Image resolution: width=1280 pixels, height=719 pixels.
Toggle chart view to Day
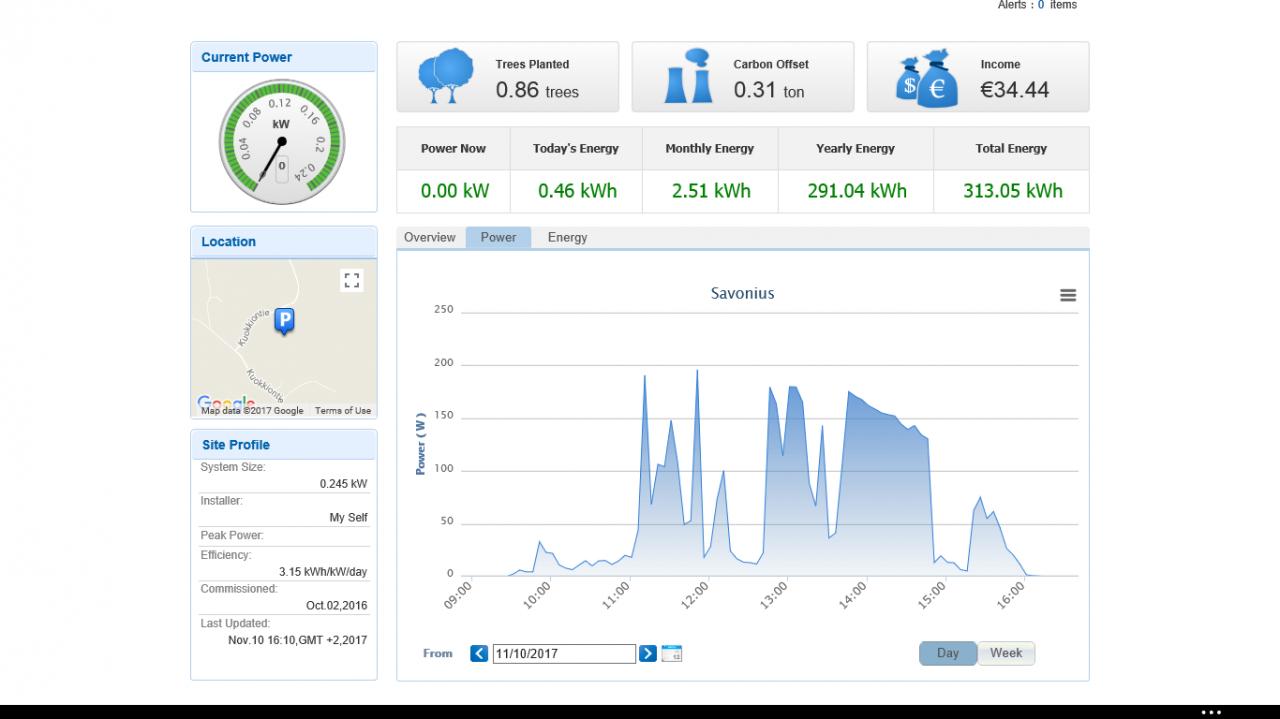pyautogui.click(x=948, y=653)
